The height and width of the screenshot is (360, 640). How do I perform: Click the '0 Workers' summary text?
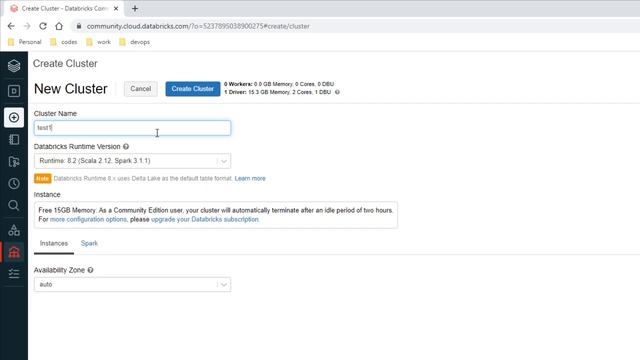tap(279, 84)
